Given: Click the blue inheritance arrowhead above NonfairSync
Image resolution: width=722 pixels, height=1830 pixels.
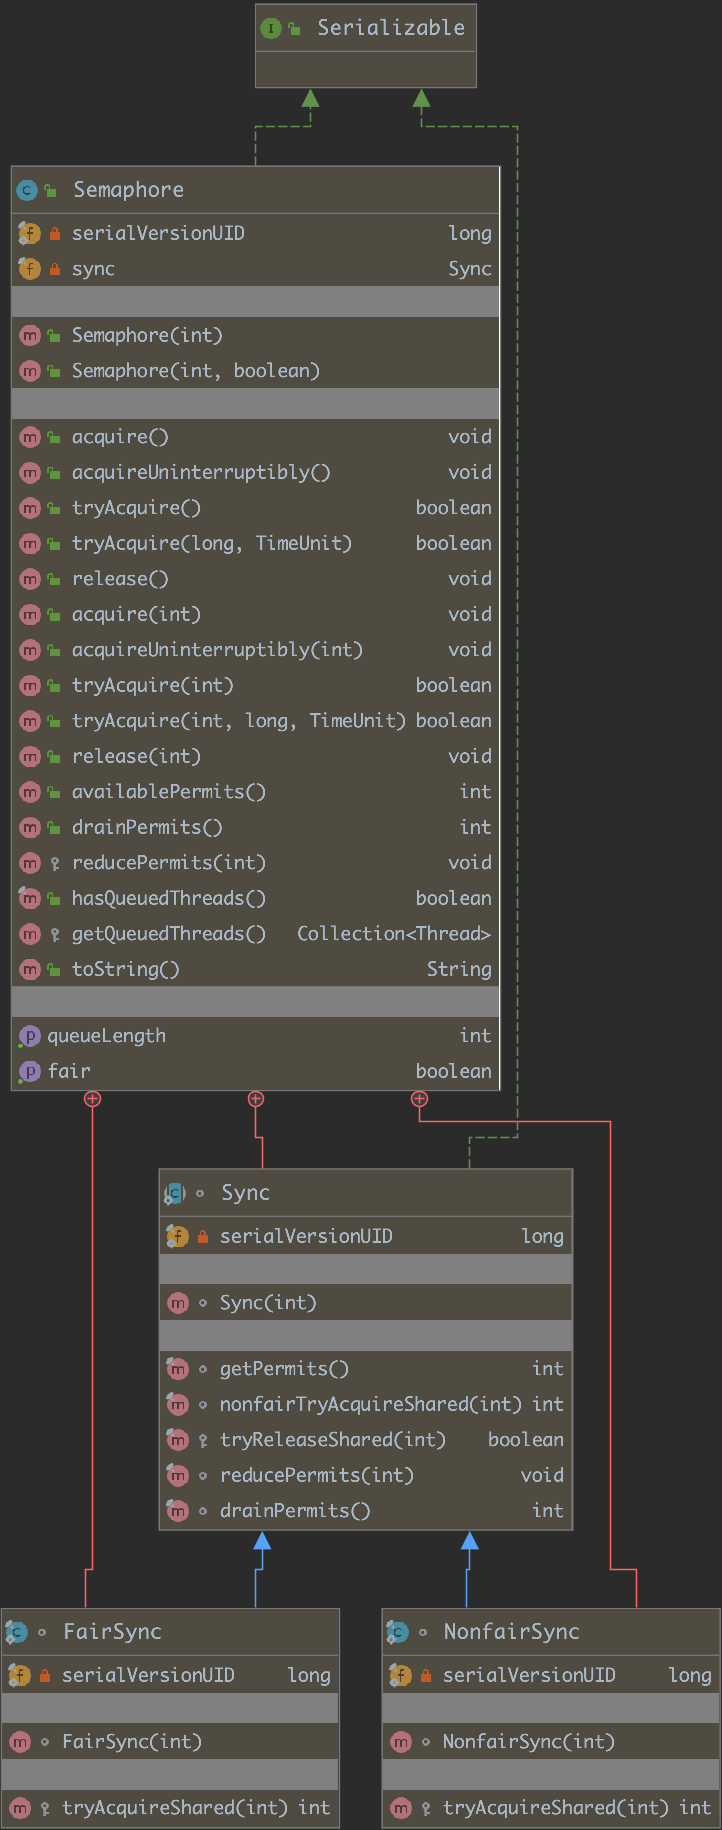Looking at the screenshot, I should click(469, 1541).
